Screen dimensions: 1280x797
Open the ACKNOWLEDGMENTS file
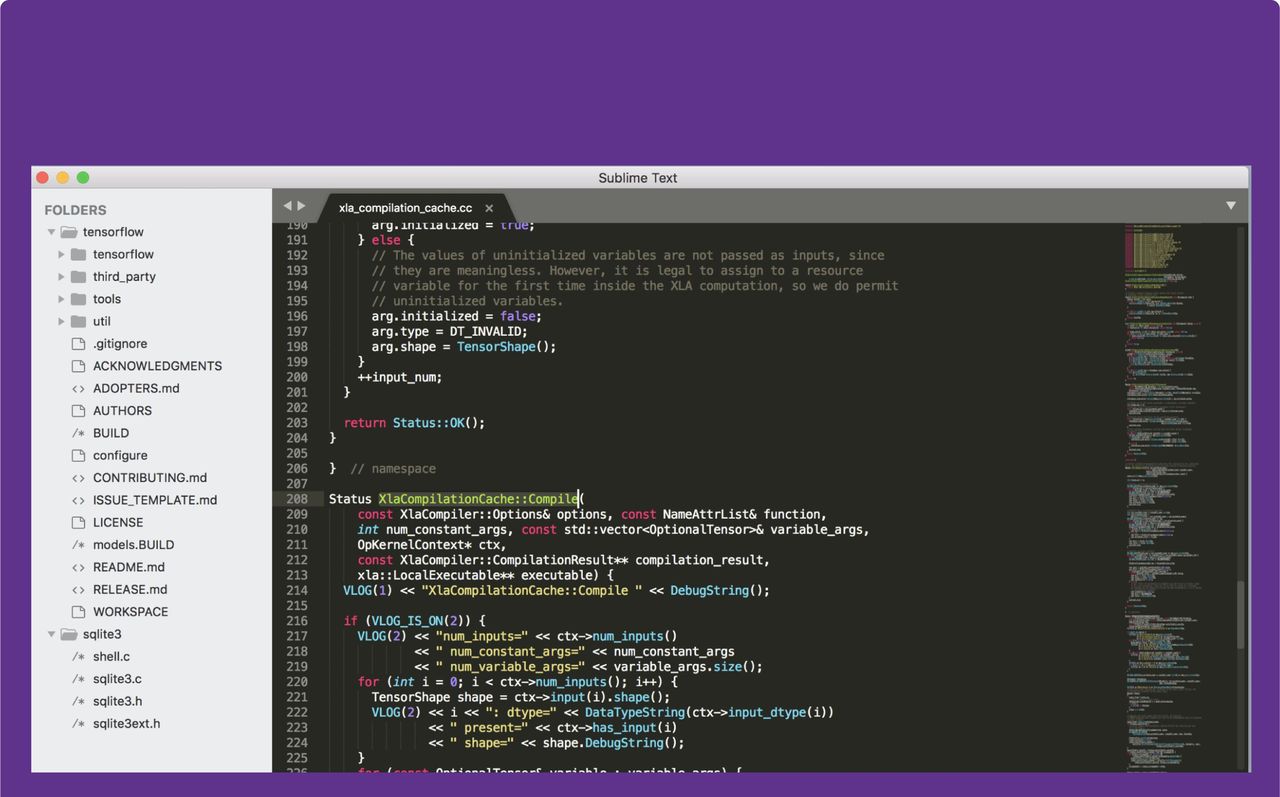click(157, 366)
